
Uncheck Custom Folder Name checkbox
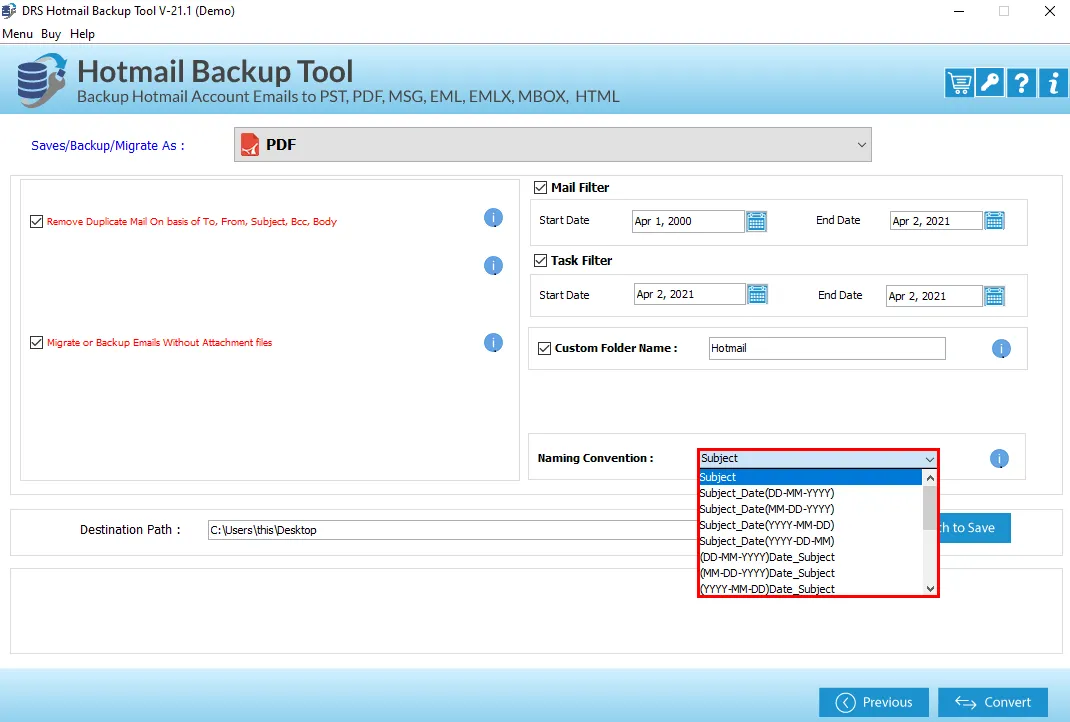click(x=545, y=348)
